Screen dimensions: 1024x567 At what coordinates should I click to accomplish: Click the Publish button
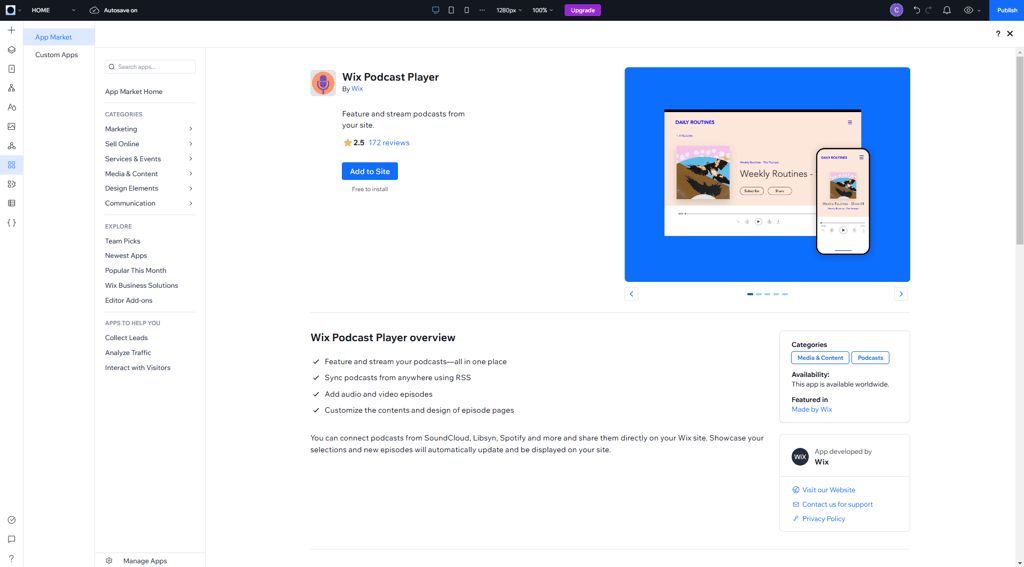[x=1006, y=10]
